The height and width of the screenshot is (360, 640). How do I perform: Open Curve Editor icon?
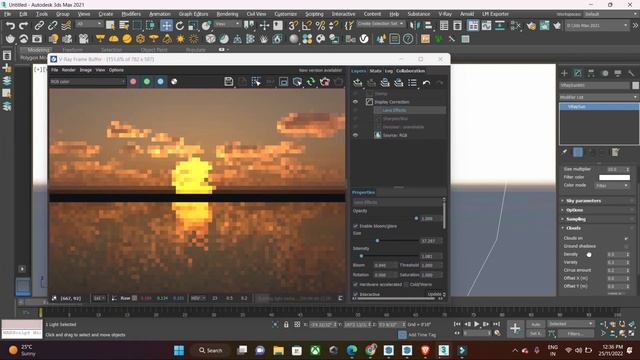coord(487,26)
